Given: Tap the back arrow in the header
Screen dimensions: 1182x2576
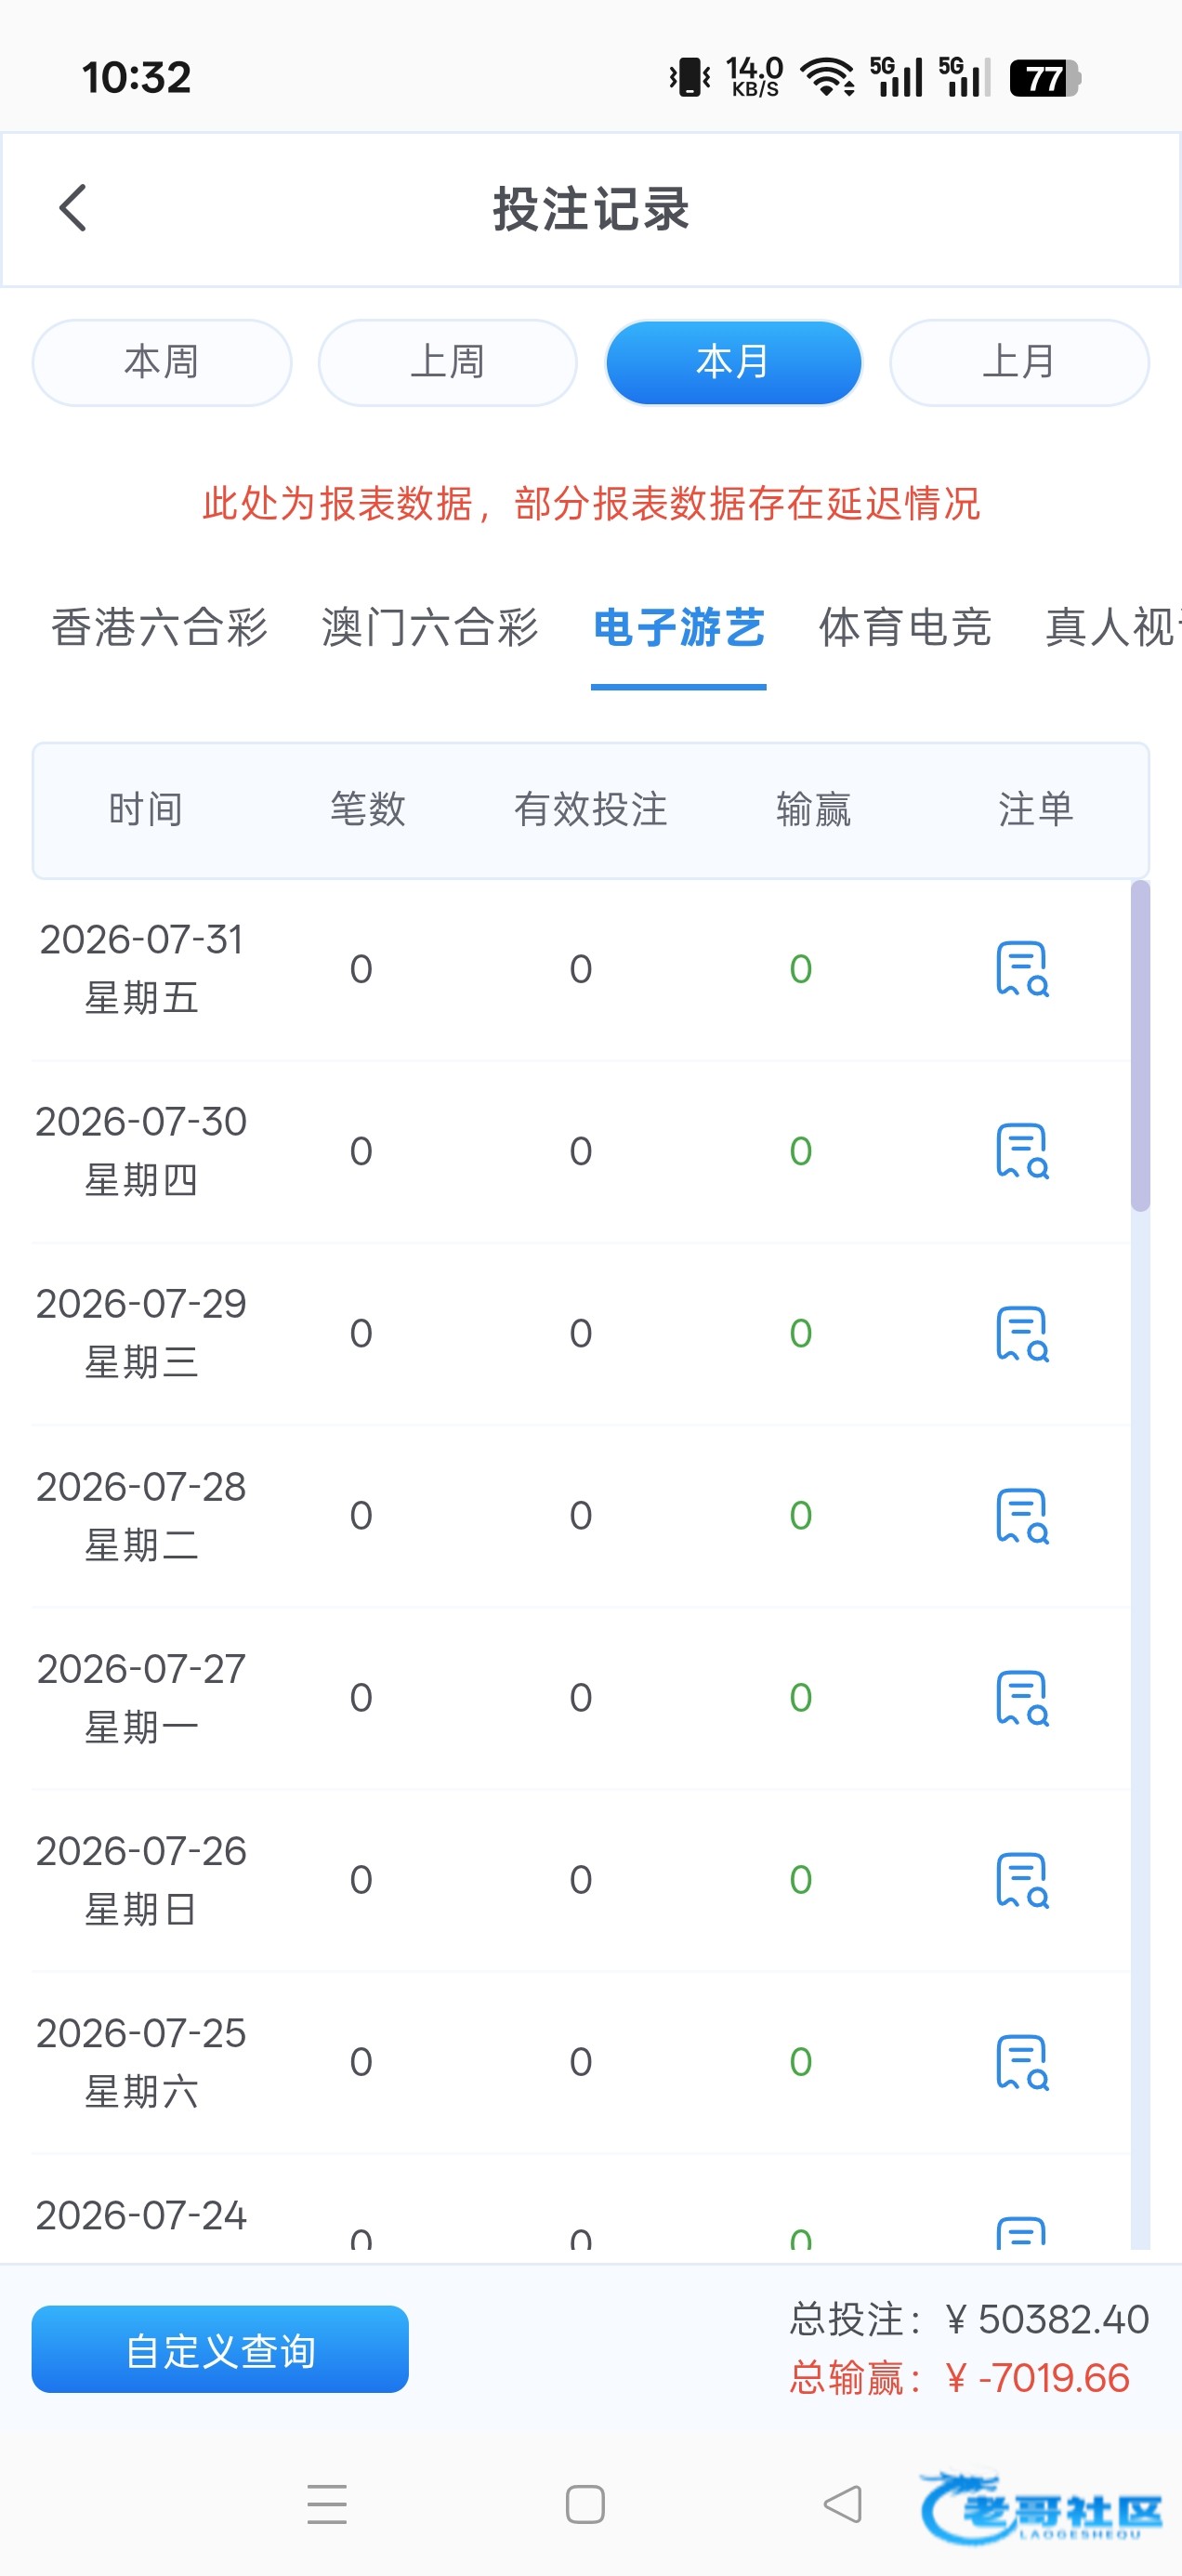Looking at the screenshot, I should (73, 208).
